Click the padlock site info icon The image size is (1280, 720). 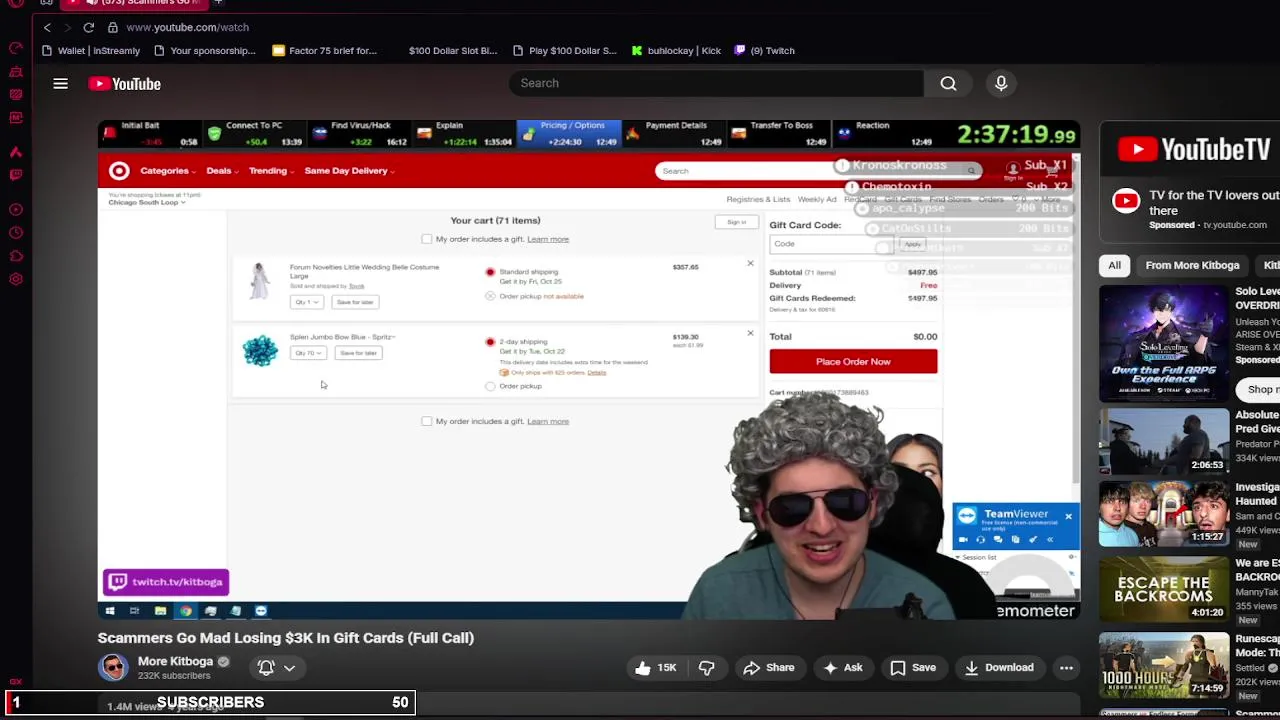pos(113,27)
